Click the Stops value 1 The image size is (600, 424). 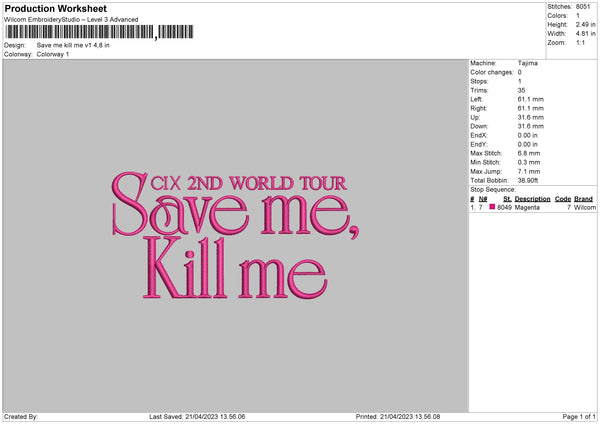[x=519, y=81]
